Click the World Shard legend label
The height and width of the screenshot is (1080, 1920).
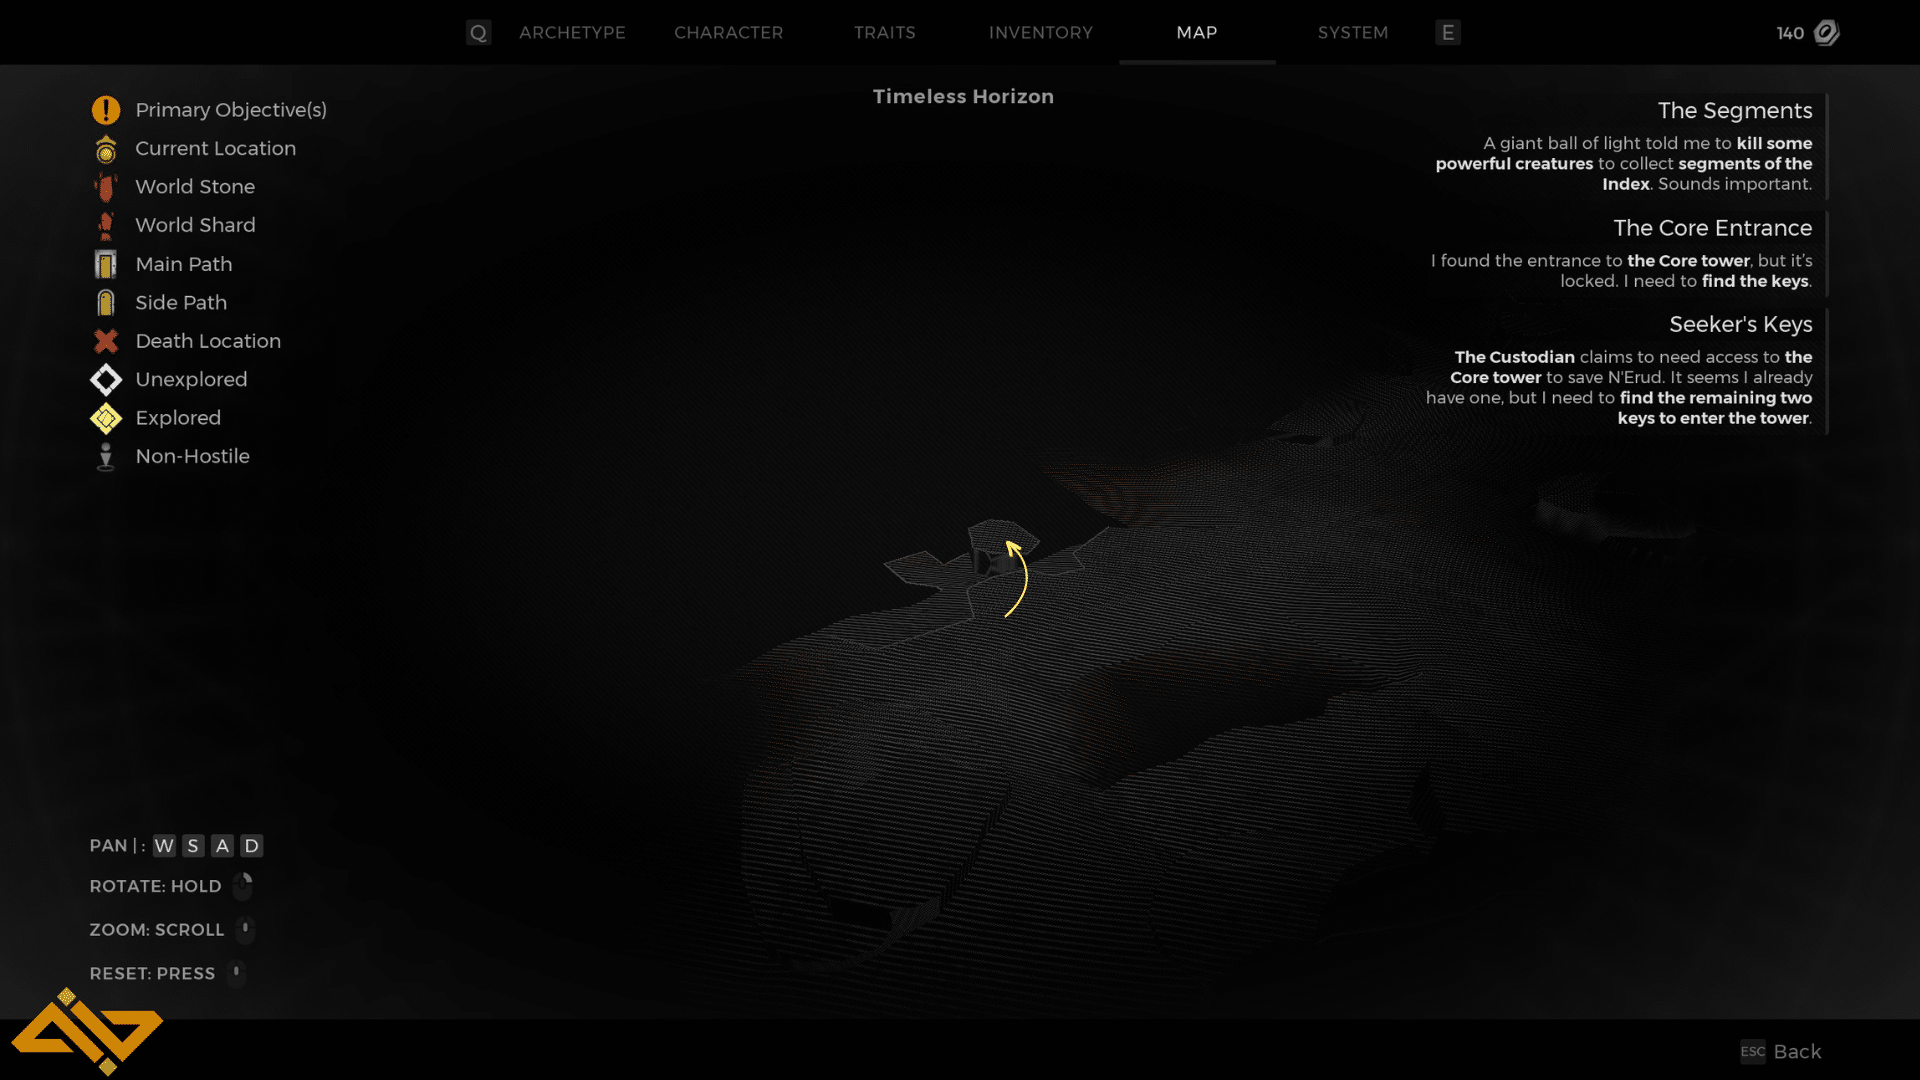click(x=195, y=225)
